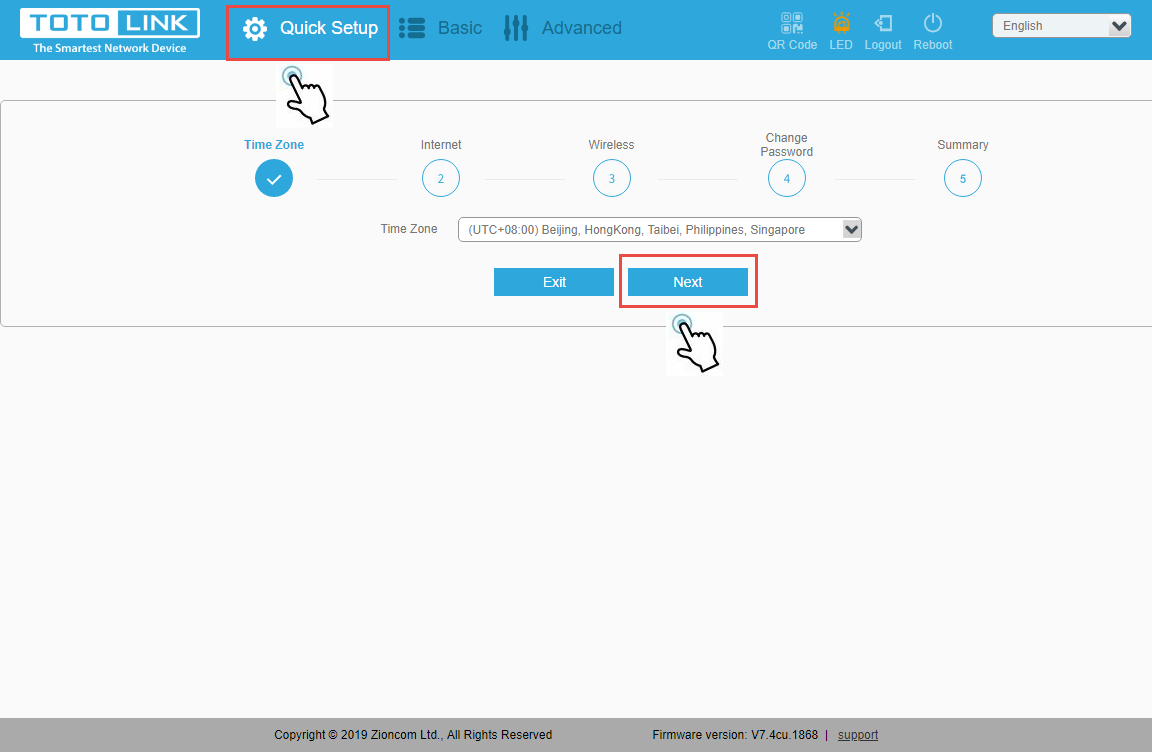1152x752 pixels.
Task: Click the Quick Setup gear icon
Action: tap(255, 29)
